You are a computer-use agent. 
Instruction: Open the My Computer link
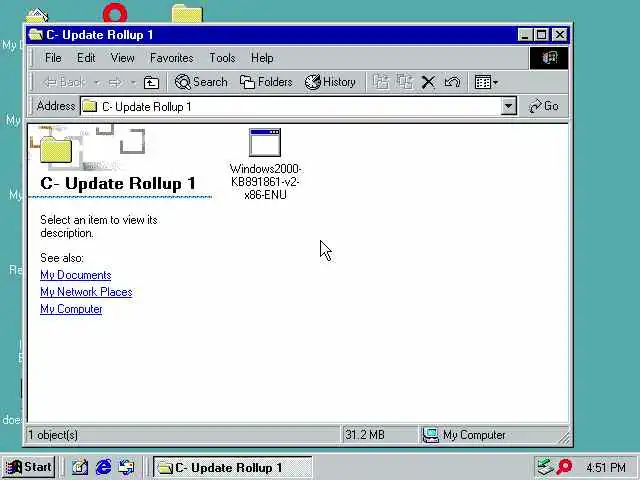coord(71,309)
